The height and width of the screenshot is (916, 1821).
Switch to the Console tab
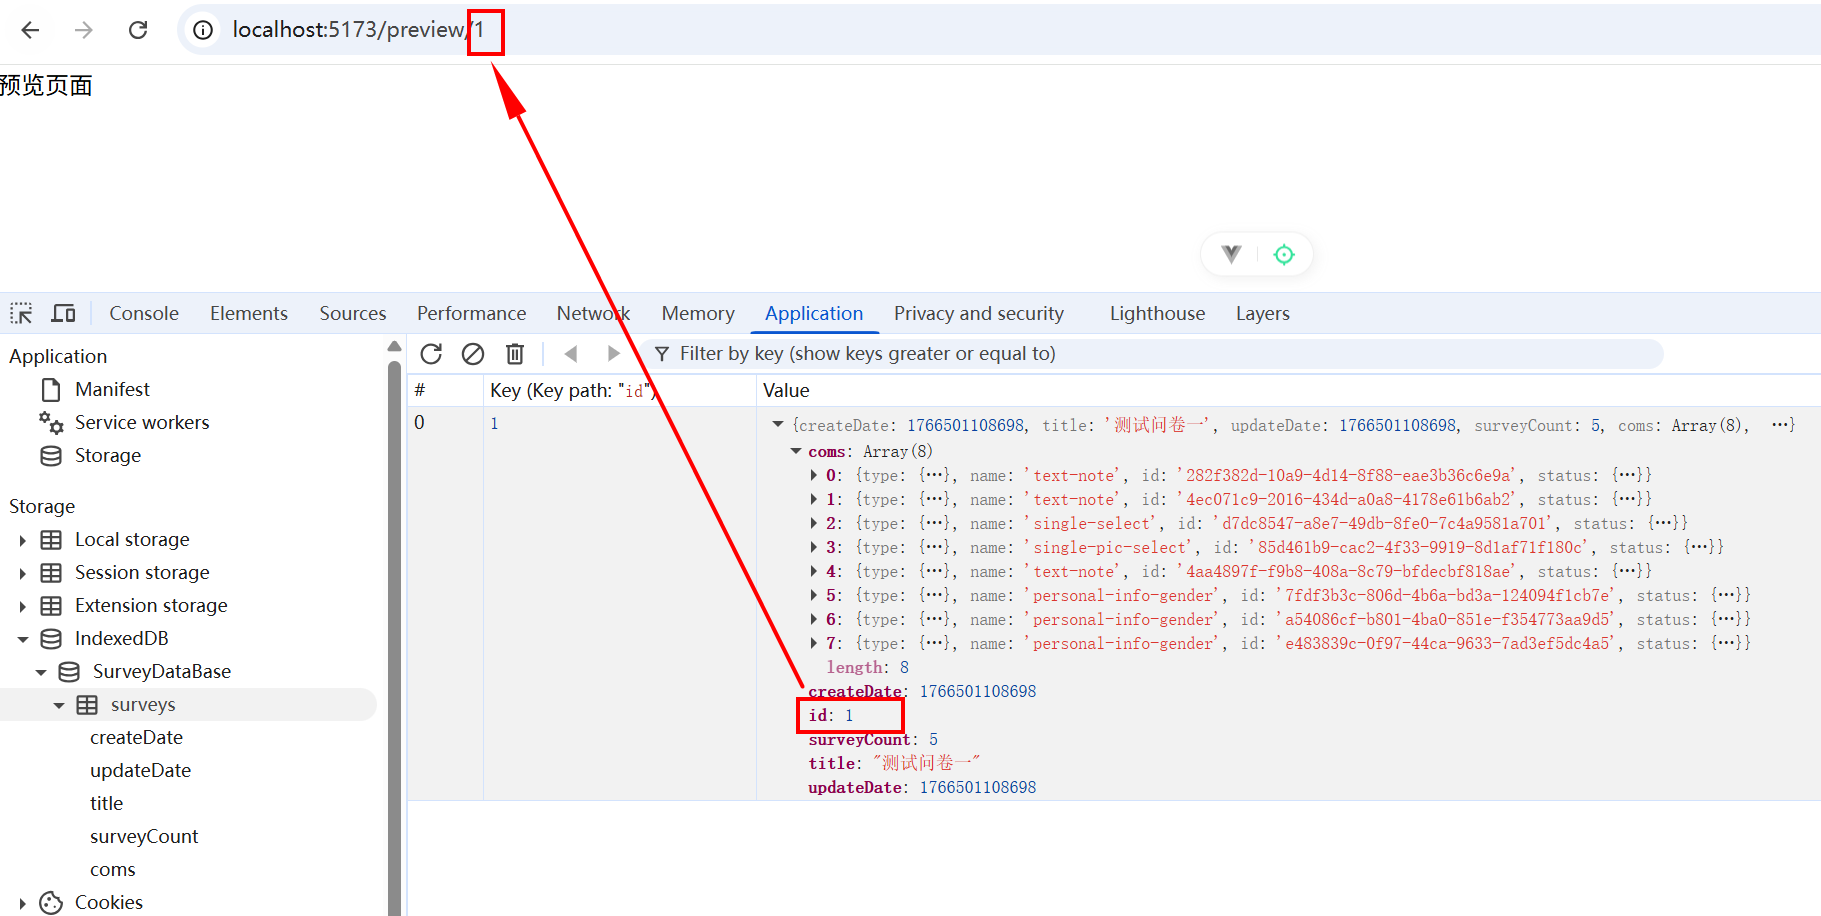[144, 313]
